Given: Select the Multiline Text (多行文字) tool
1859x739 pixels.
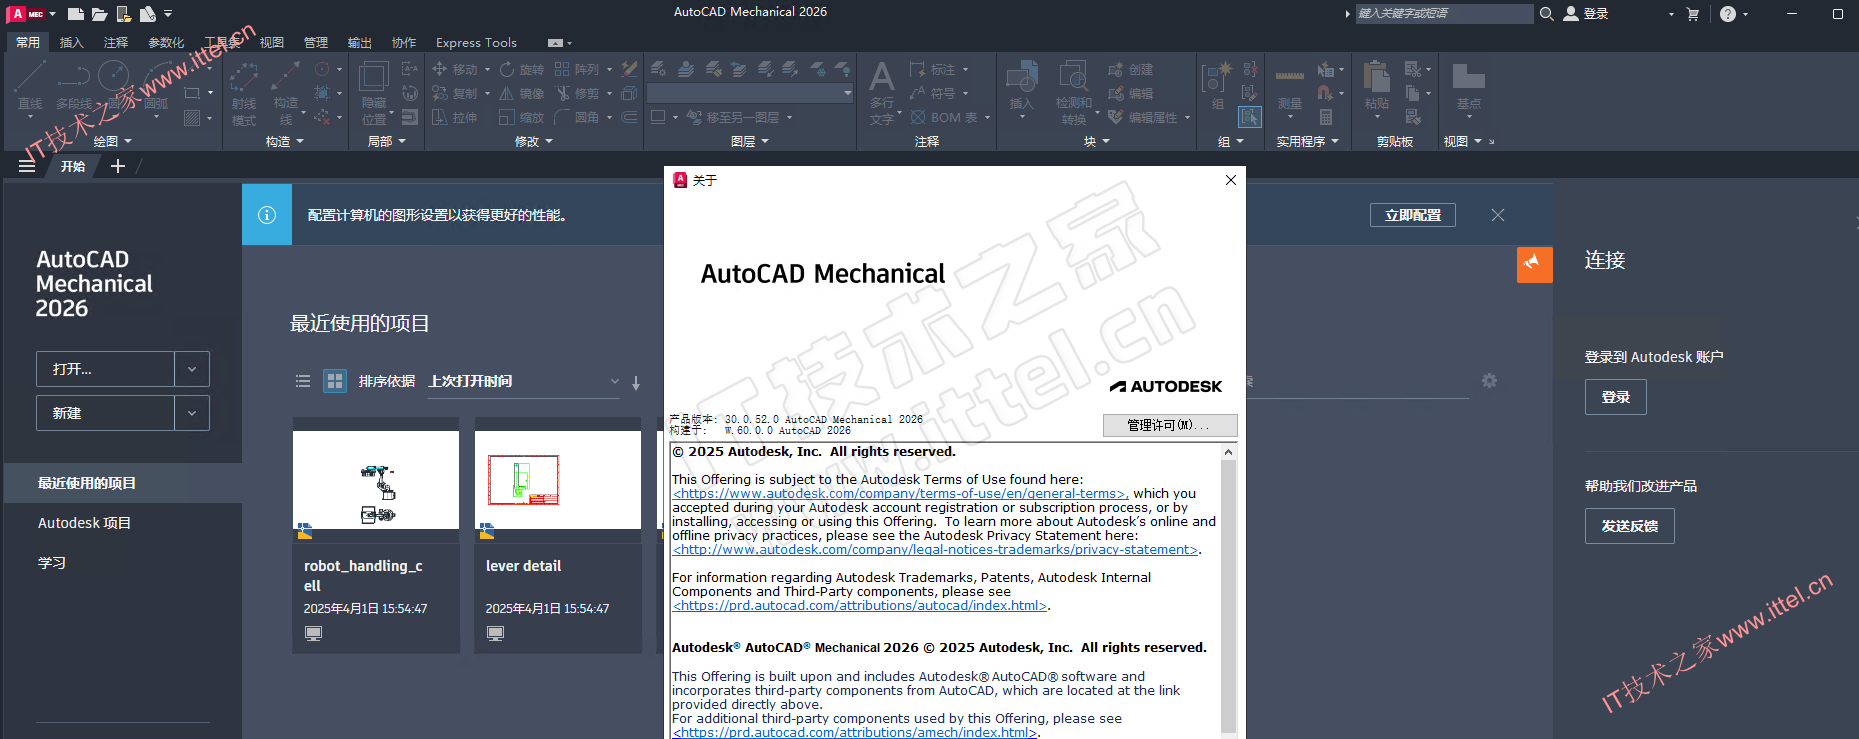Looking at the screenshot, I should (882, 92).
